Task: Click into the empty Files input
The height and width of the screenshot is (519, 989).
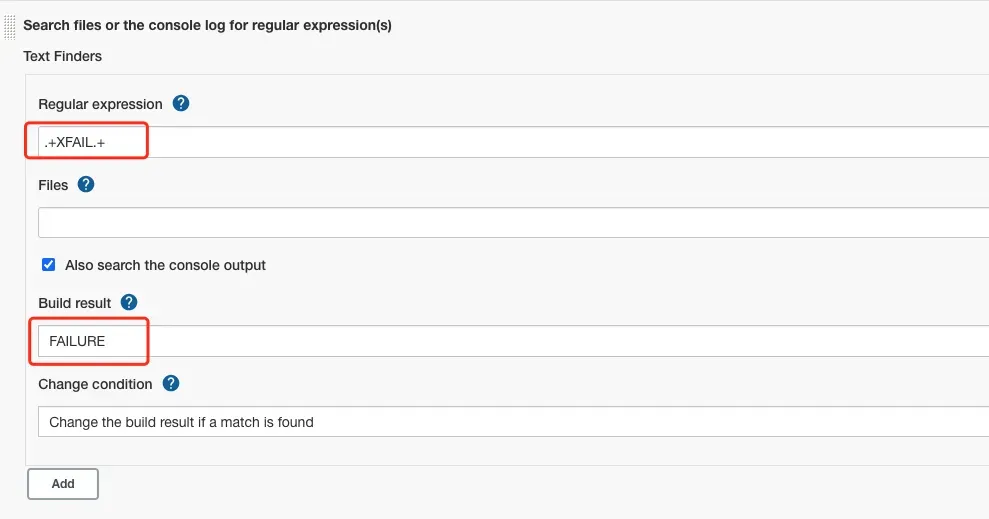Action: pos(513,223)
